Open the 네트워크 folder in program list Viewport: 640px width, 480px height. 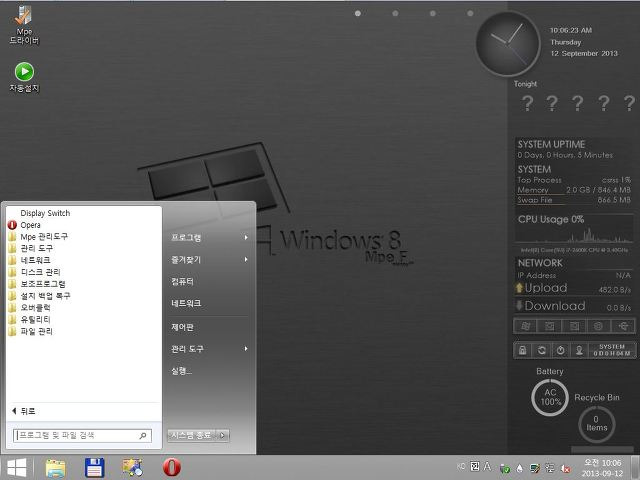29,260
